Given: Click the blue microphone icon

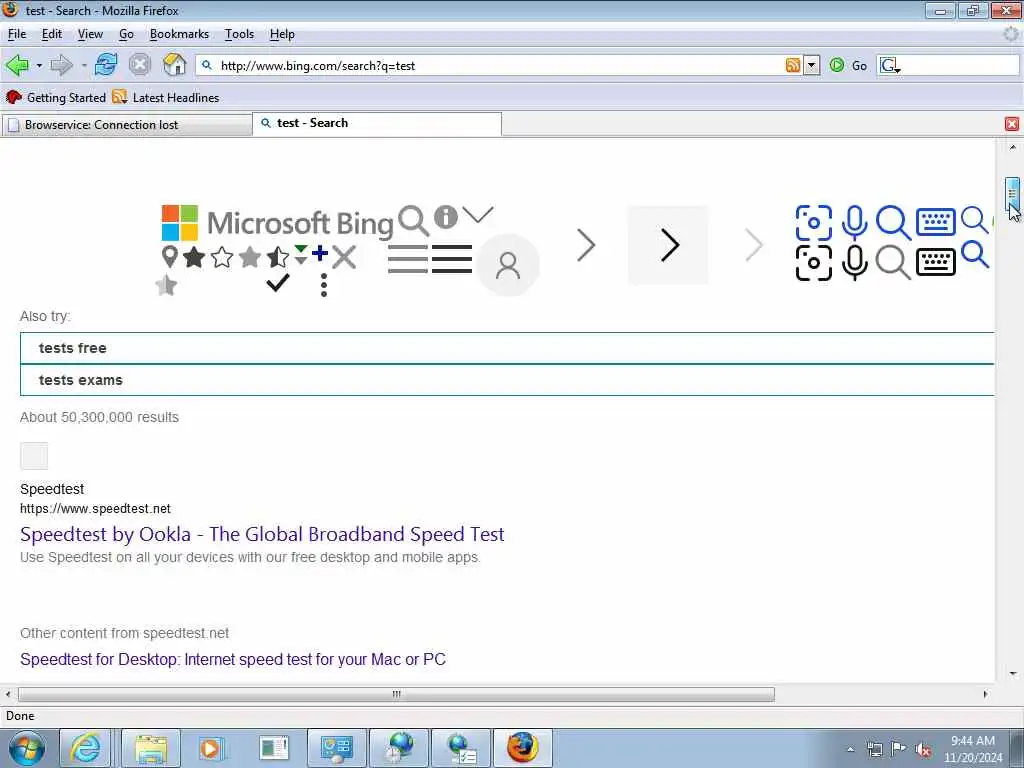Looking at the screenshot, I should pos(854,223).
